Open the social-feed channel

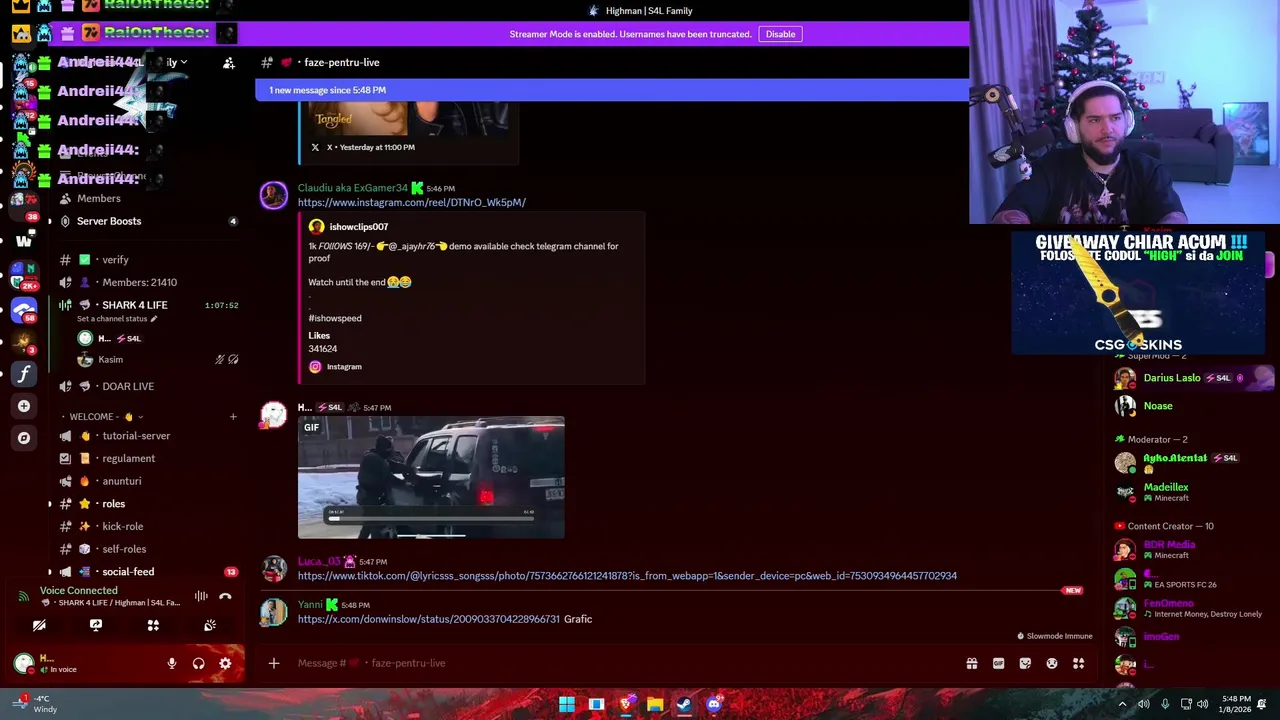(x=128, y=572)
